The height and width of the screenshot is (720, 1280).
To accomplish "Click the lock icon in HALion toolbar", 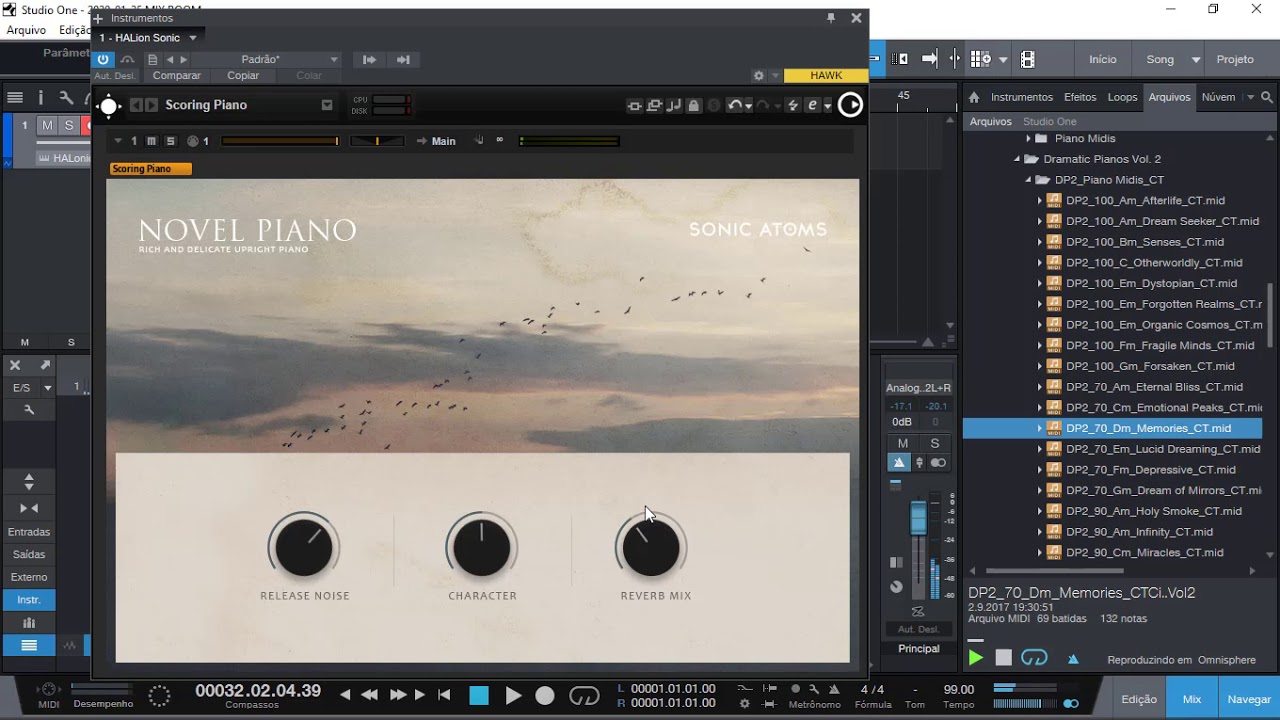I will tap(694, 105).
